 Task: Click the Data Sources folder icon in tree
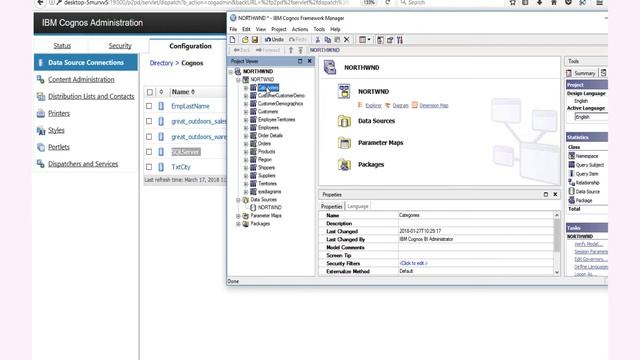click(x=246, y=200)
